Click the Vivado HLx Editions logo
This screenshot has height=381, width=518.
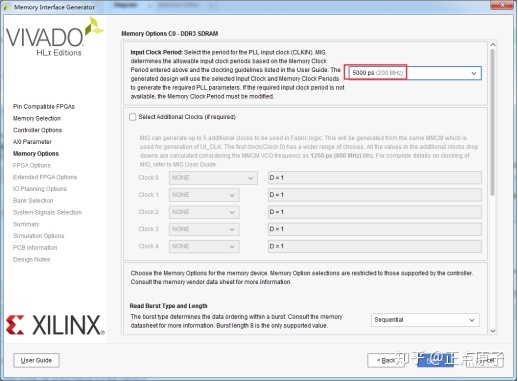[x=55, y=37]
